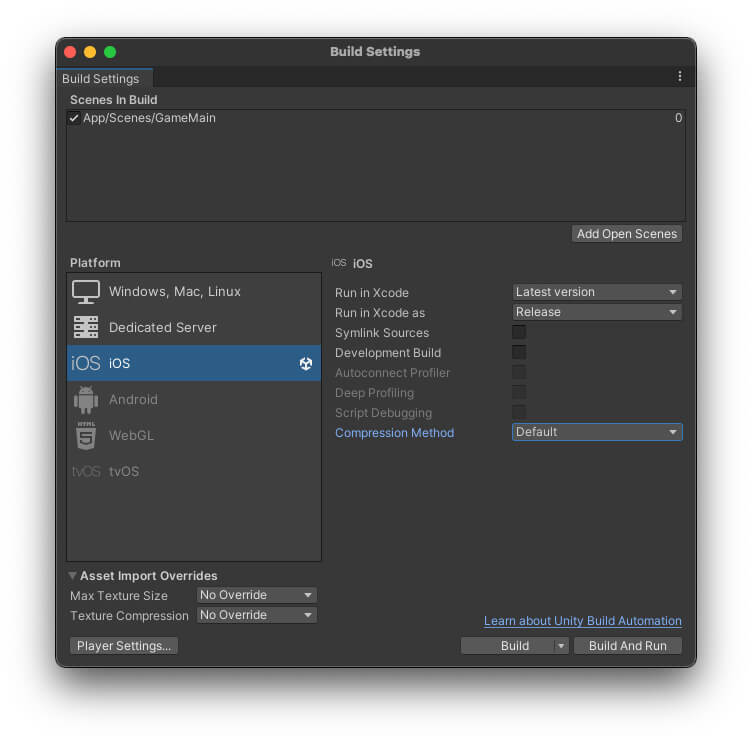Viewport: 752px width, 741px height.
Task: Click the tvOS platform logo icon
Action: click(86, 471)
